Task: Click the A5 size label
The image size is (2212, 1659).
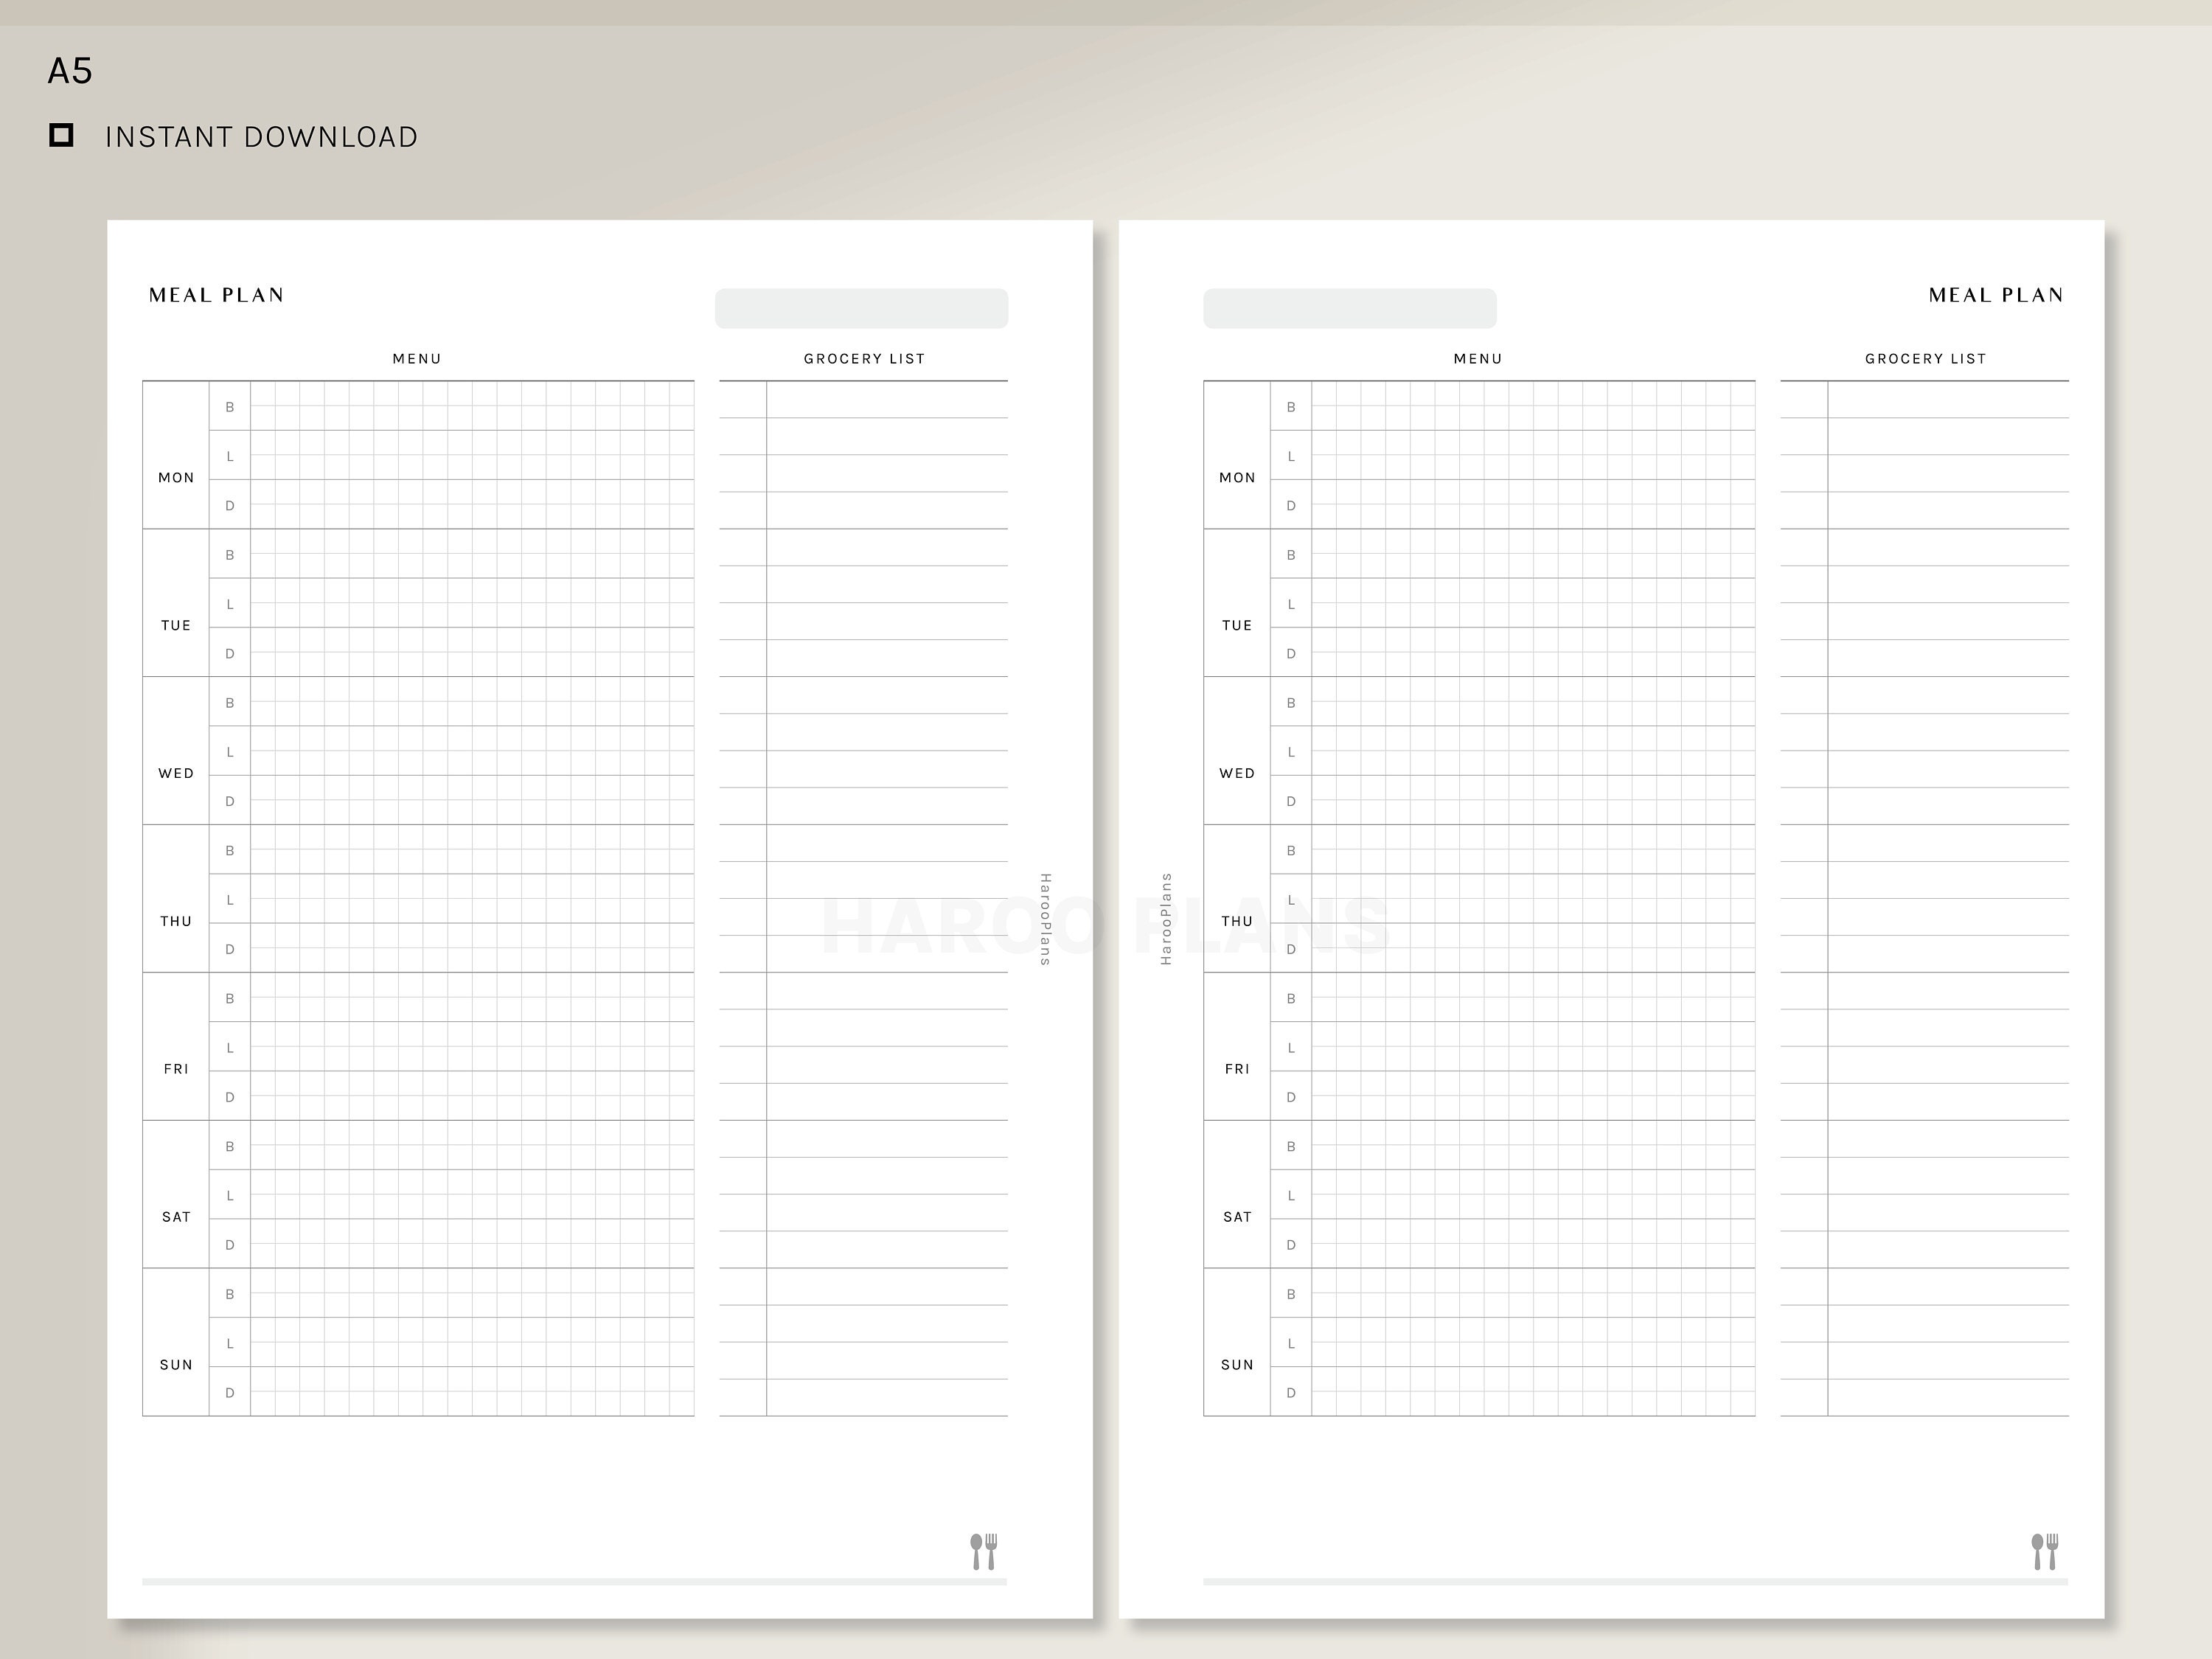Action: [x=70, y=71]
